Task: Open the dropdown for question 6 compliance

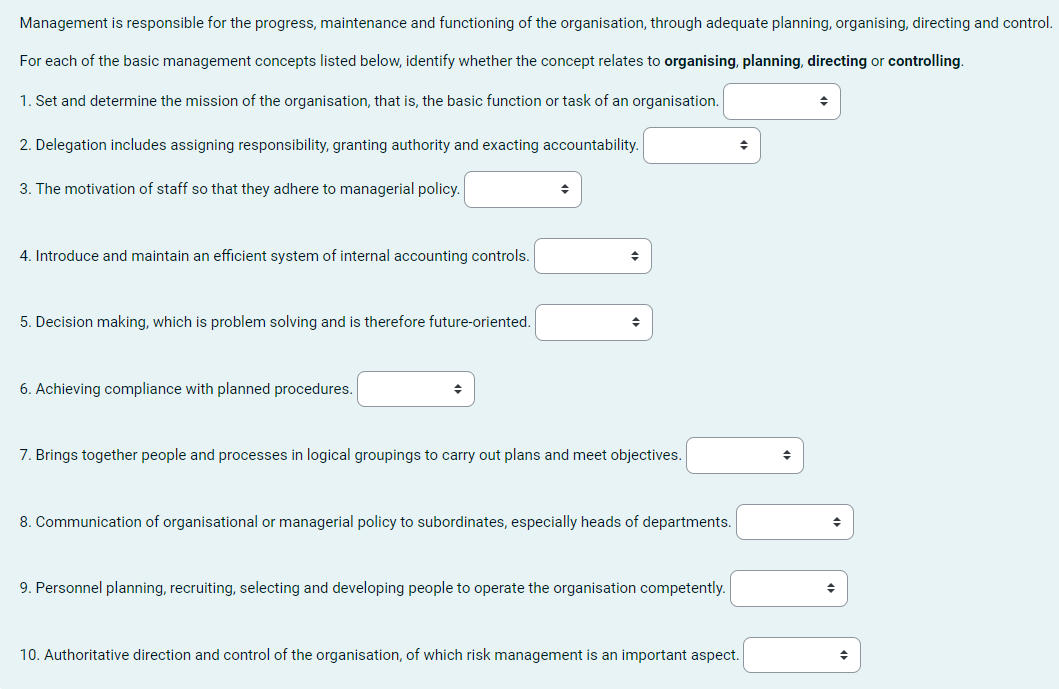Action: coord(415,389)
